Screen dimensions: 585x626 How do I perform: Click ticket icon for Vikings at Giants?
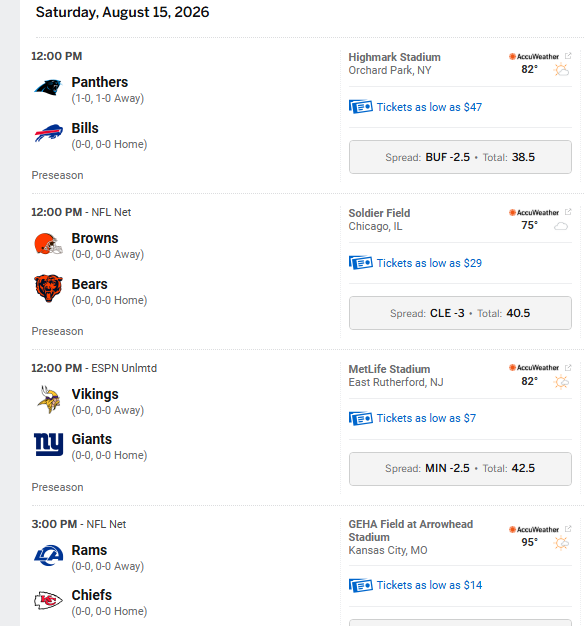361,418
